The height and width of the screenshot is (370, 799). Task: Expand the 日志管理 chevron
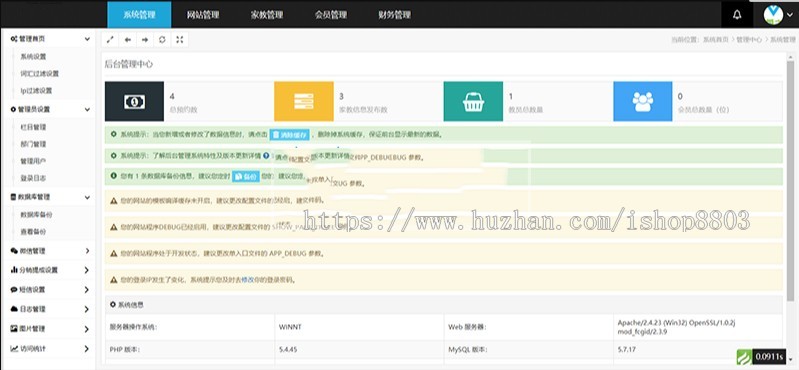click(87, 309)
